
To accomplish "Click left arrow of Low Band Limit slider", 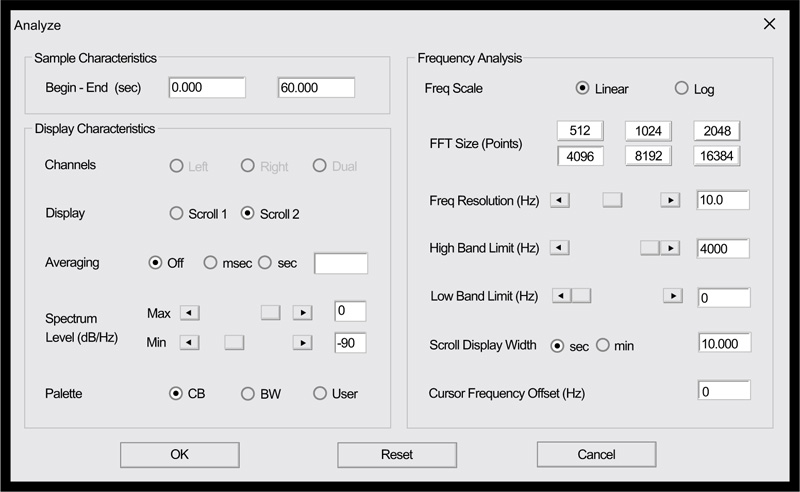I will tap(562, 296).
